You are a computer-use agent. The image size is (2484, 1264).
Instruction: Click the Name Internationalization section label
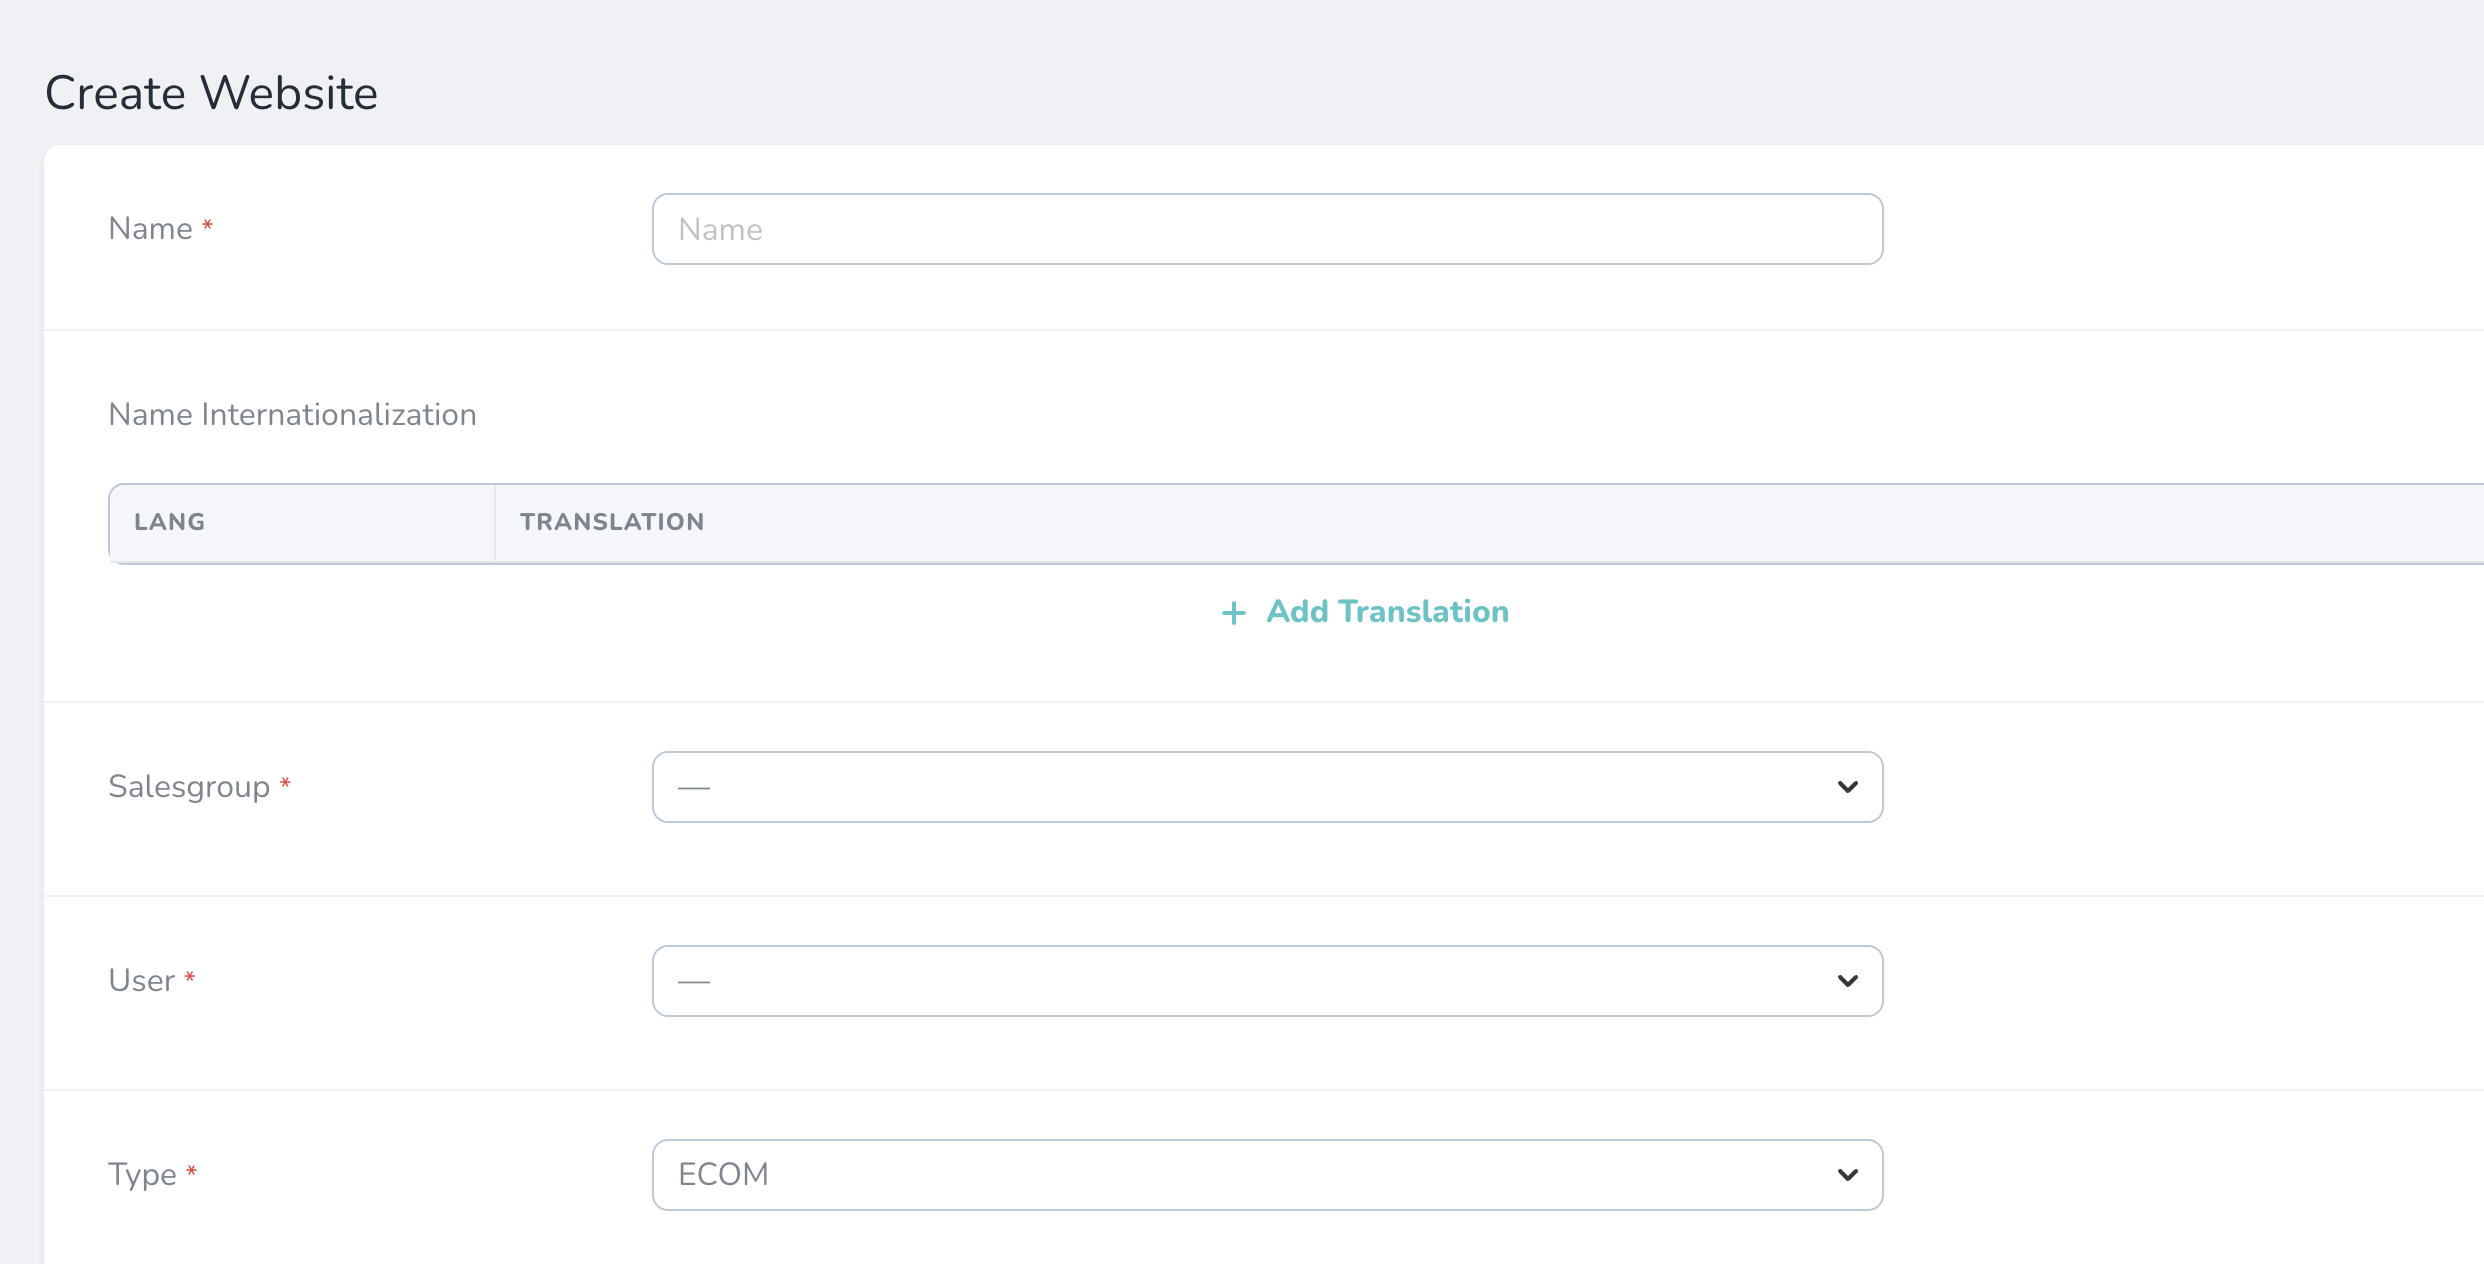(x=292, y=415)
